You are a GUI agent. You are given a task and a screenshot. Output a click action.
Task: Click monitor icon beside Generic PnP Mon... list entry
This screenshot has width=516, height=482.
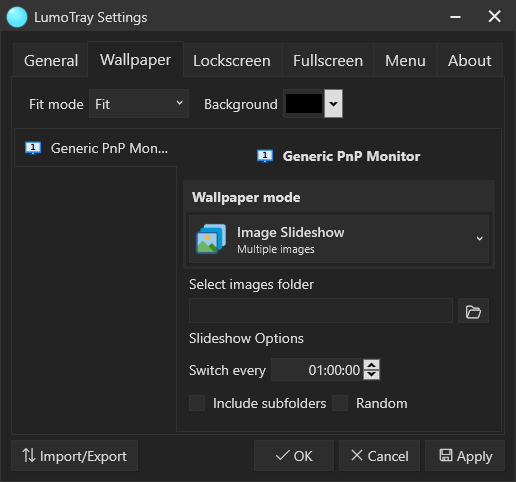(x=33, y=148)
